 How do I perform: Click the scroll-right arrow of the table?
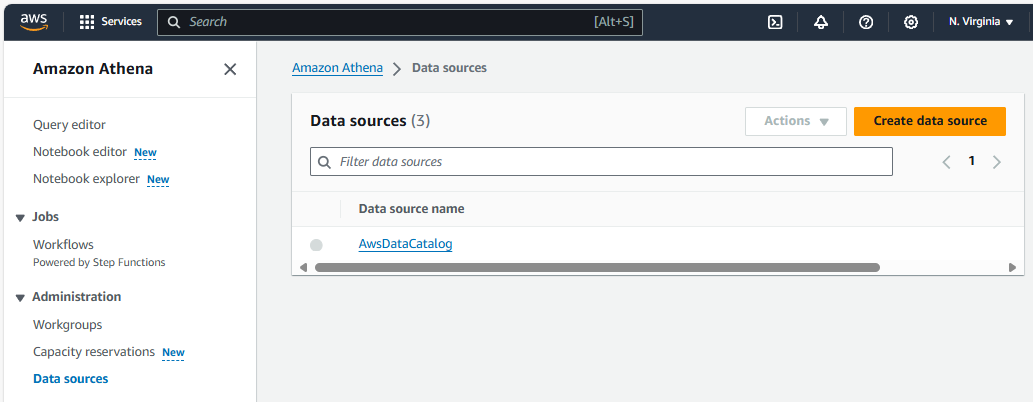1013,268
